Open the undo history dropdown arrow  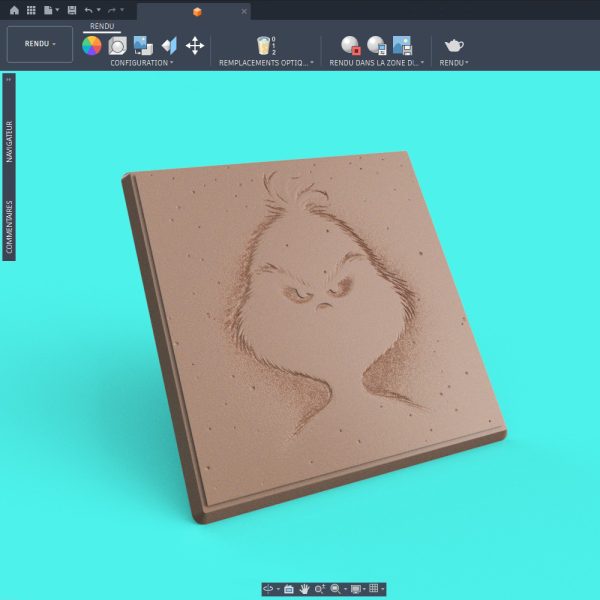click(x=98, y=10)
